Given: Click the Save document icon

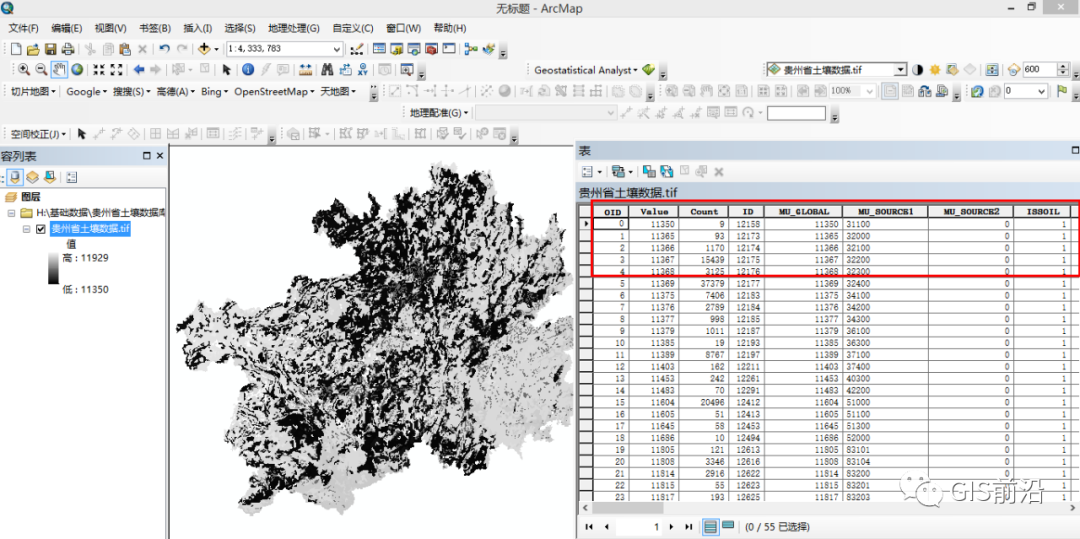Looking at the screenshot, I should coord(50,48).
